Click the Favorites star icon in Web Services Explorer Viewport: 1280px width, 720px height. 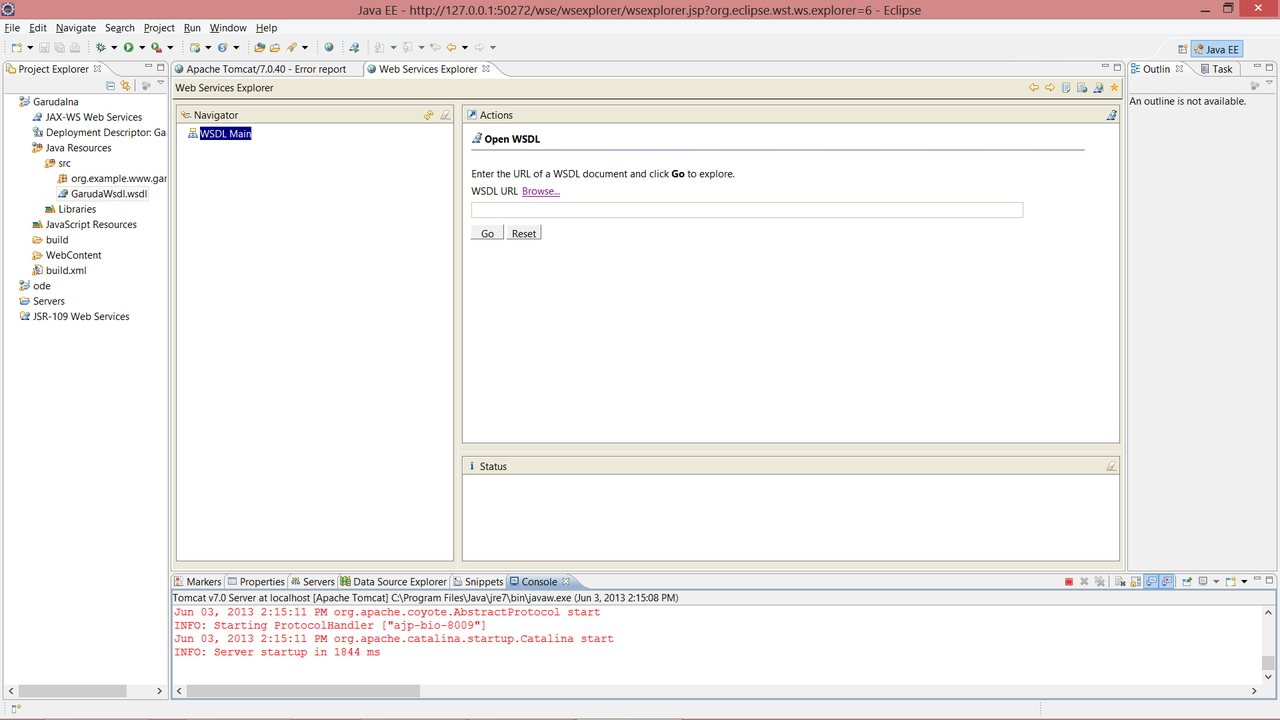1114,88
